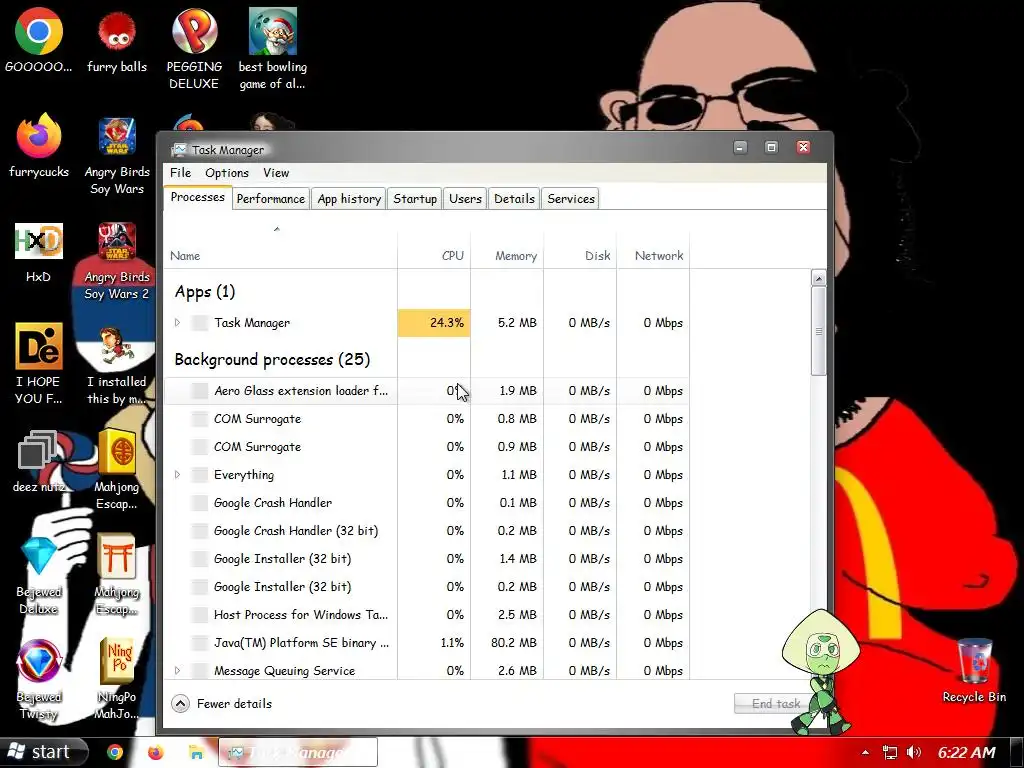Click Chrome icon in the taskbar
The height and width of the screenshot is (768, 1024).
115,752
